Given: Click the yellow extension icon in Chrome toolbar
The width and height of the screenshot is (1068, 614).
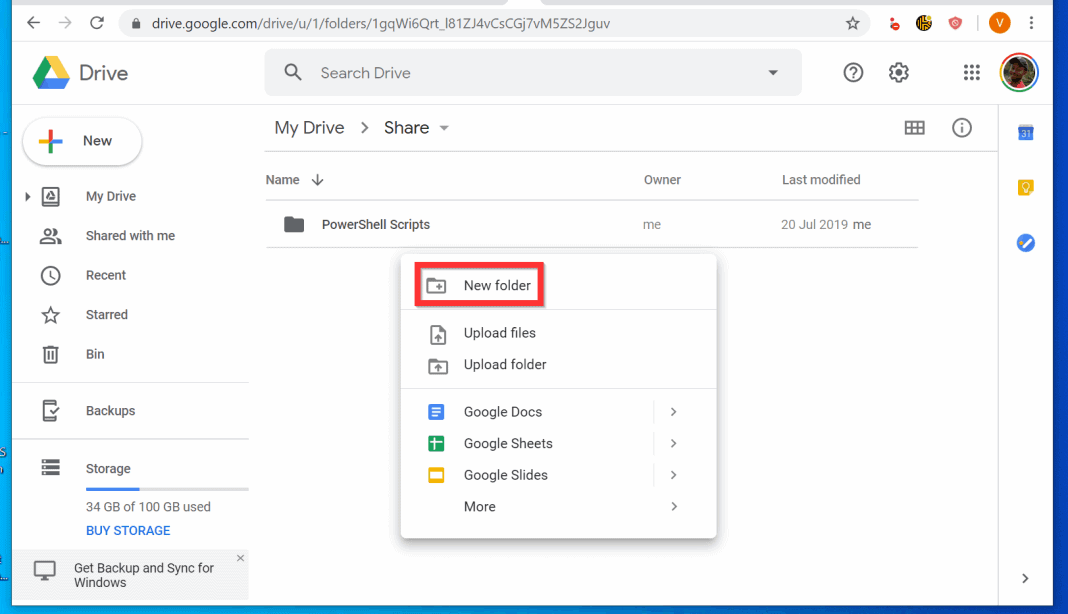Looking at the screenshot, I should (924, 23).
